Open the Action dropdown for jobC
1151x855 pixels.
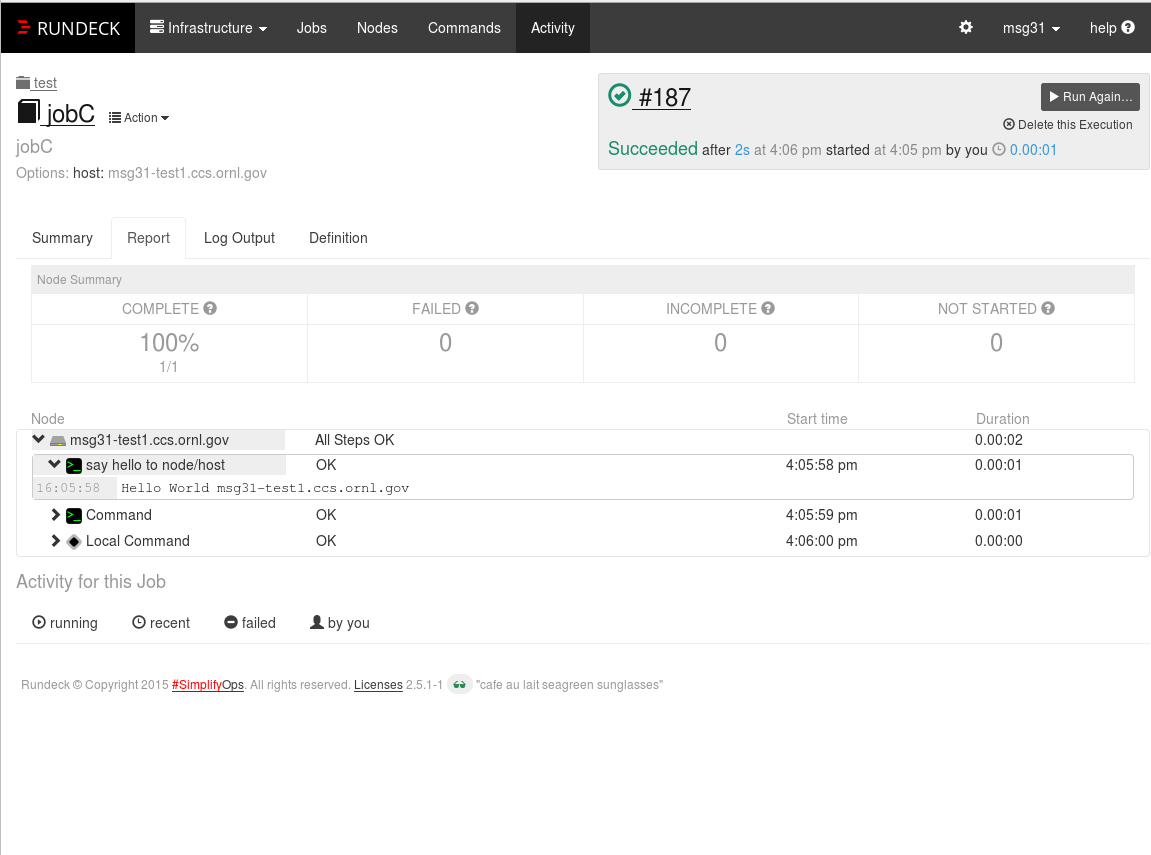tap(139, 118)
